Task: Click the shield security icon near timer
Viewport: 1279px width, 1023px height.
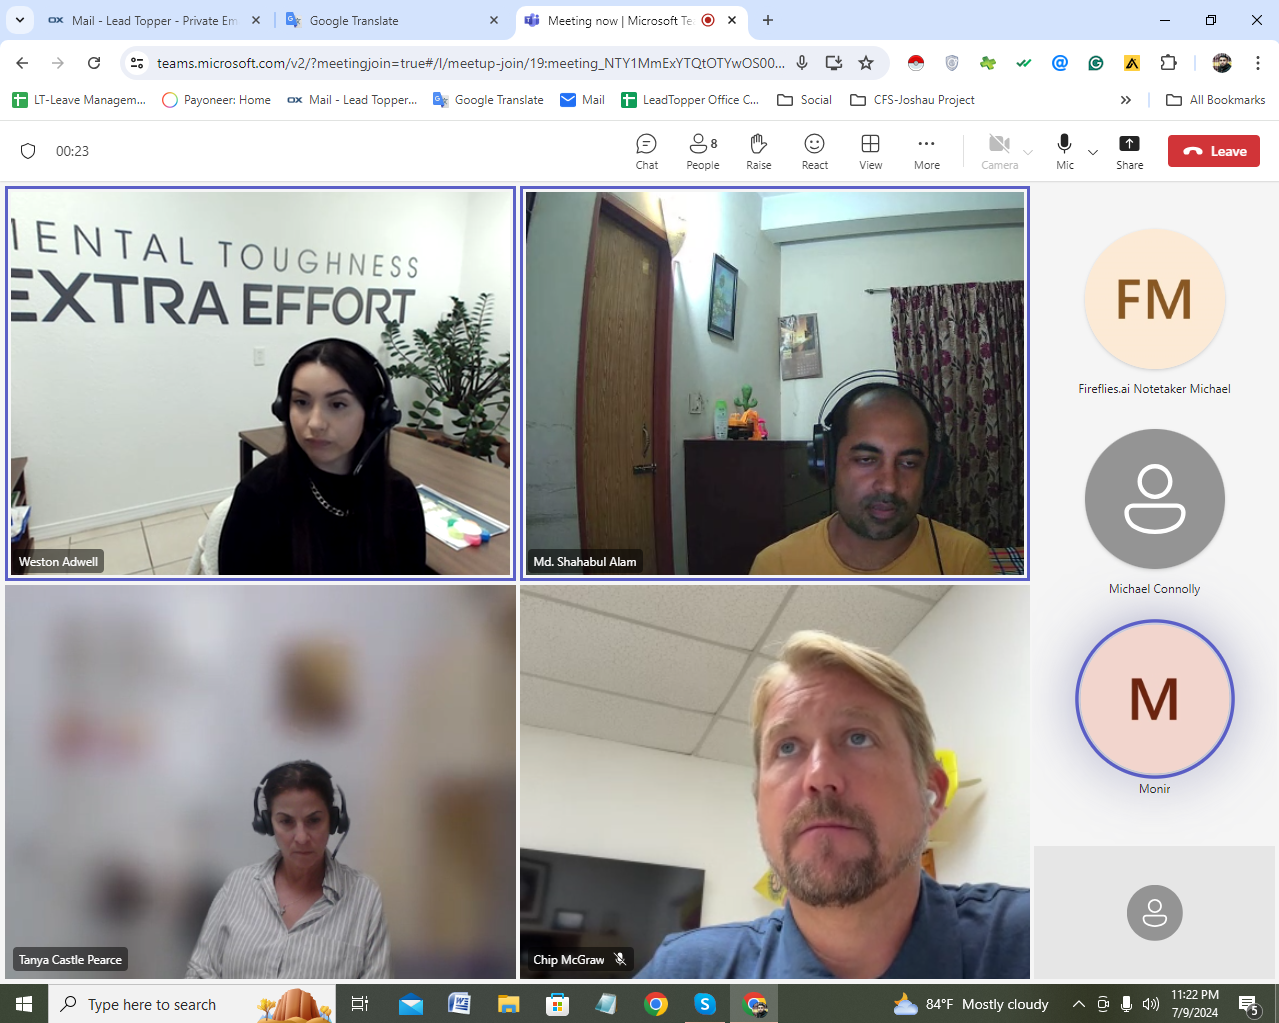Action: [28, 151]
